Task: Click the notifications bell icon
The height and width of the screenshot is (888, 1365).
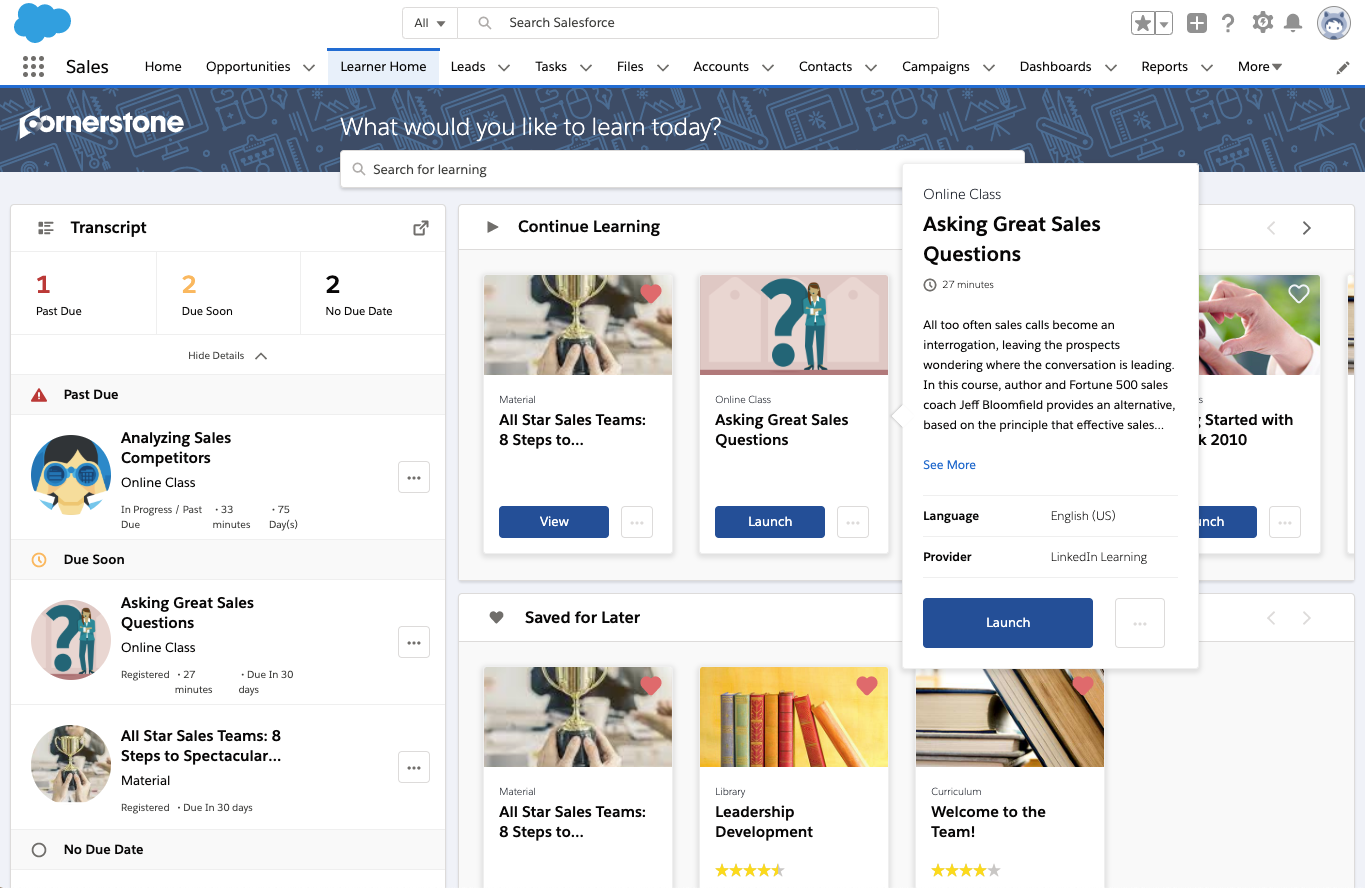Action: point(1293,23)
